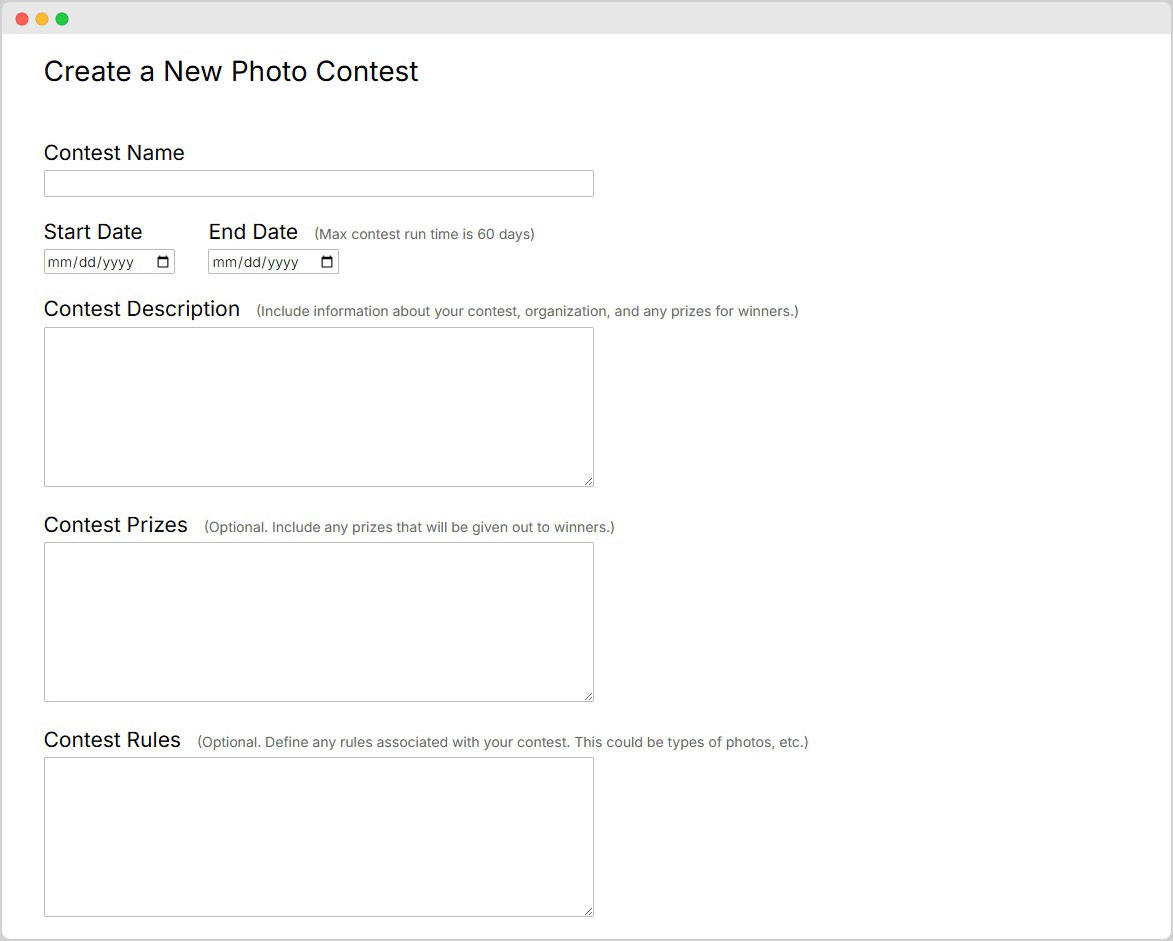The image size is (1173, 941).
Task: Open the Start Date calendar picker icon
Action: pos(163,262)
